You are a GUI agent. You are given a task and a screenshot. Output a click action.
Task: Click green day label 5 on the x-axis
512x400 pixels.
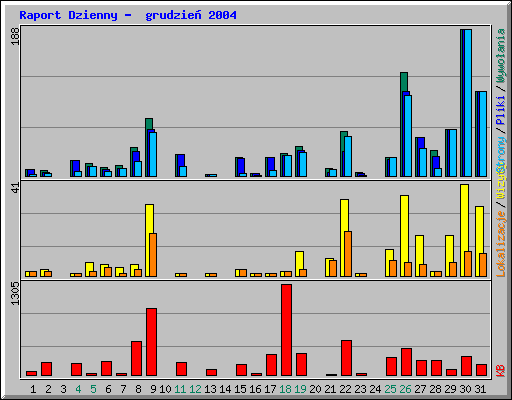point(93,389)
